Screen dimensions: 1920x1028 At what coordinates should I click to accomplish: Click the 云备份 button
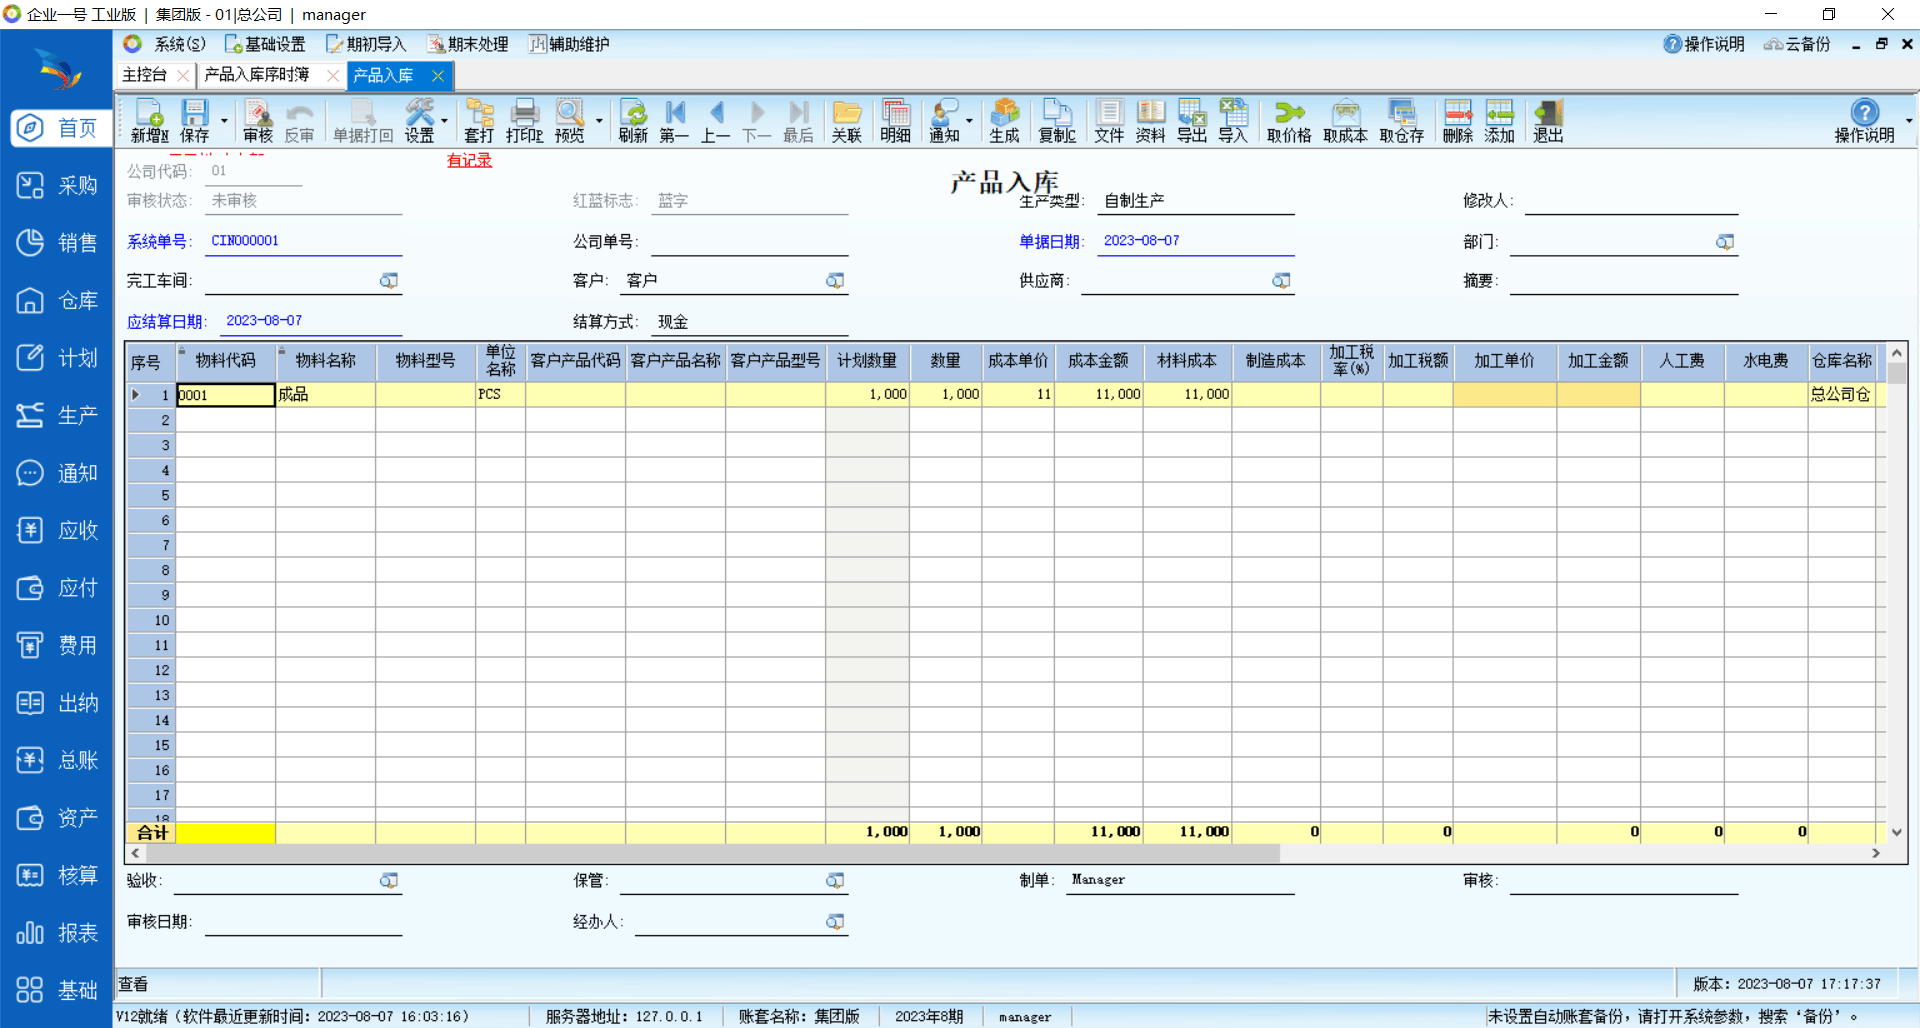pos(1797,44)
